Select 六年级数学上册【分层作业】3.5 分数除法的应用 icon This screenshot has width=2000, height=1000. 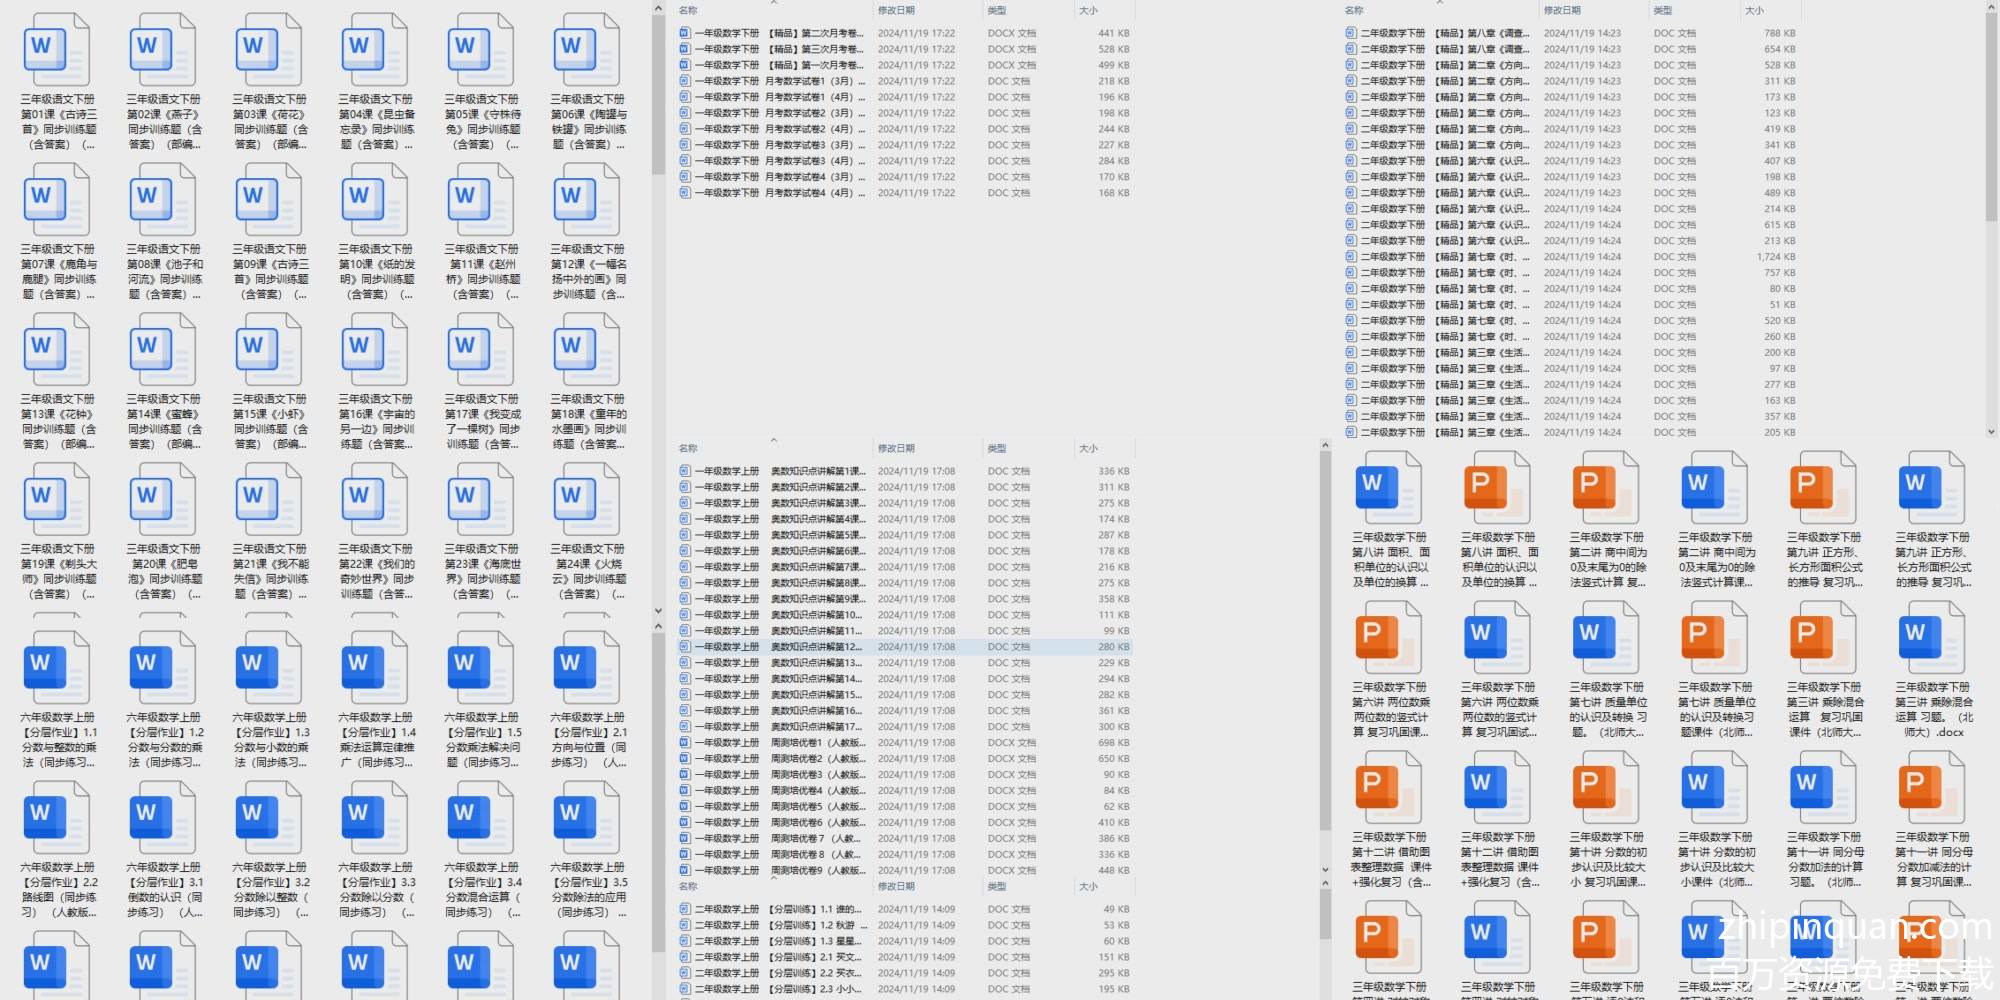pos(587,818)
